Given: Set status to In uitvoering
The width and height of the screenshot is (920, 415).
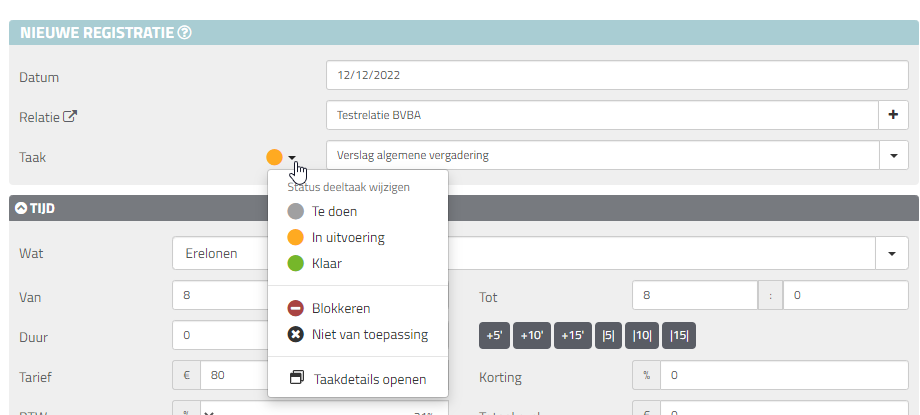Looking at the screenshot, I should (347, 238).
